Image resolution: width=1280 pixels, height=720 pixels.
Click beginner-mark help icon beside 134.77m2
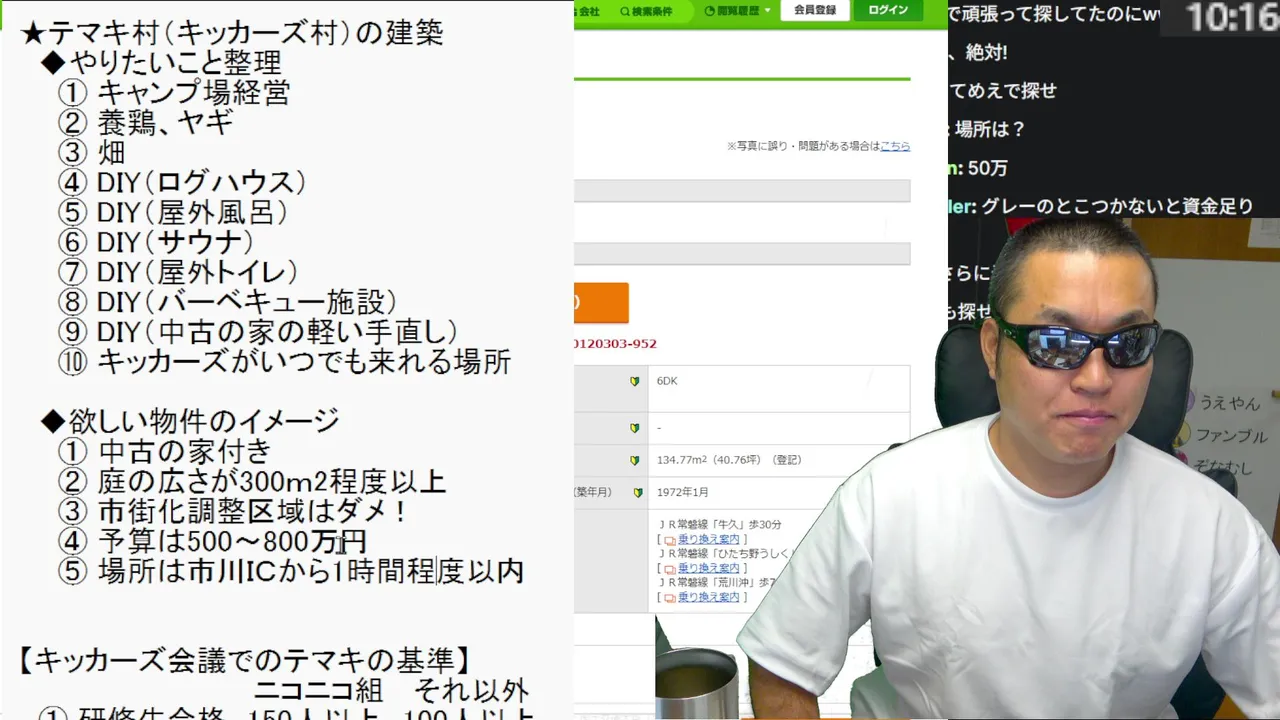(634, 460)
